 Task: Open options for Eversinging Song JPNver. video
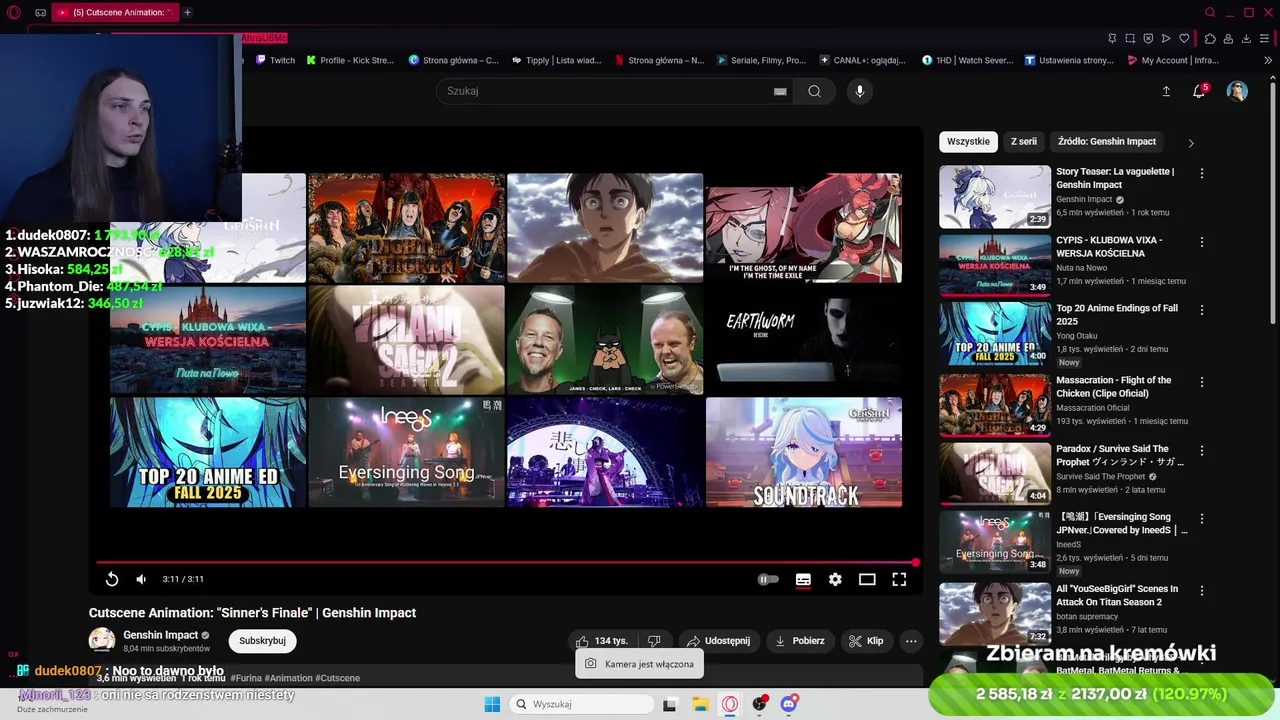coord(1202,519)
